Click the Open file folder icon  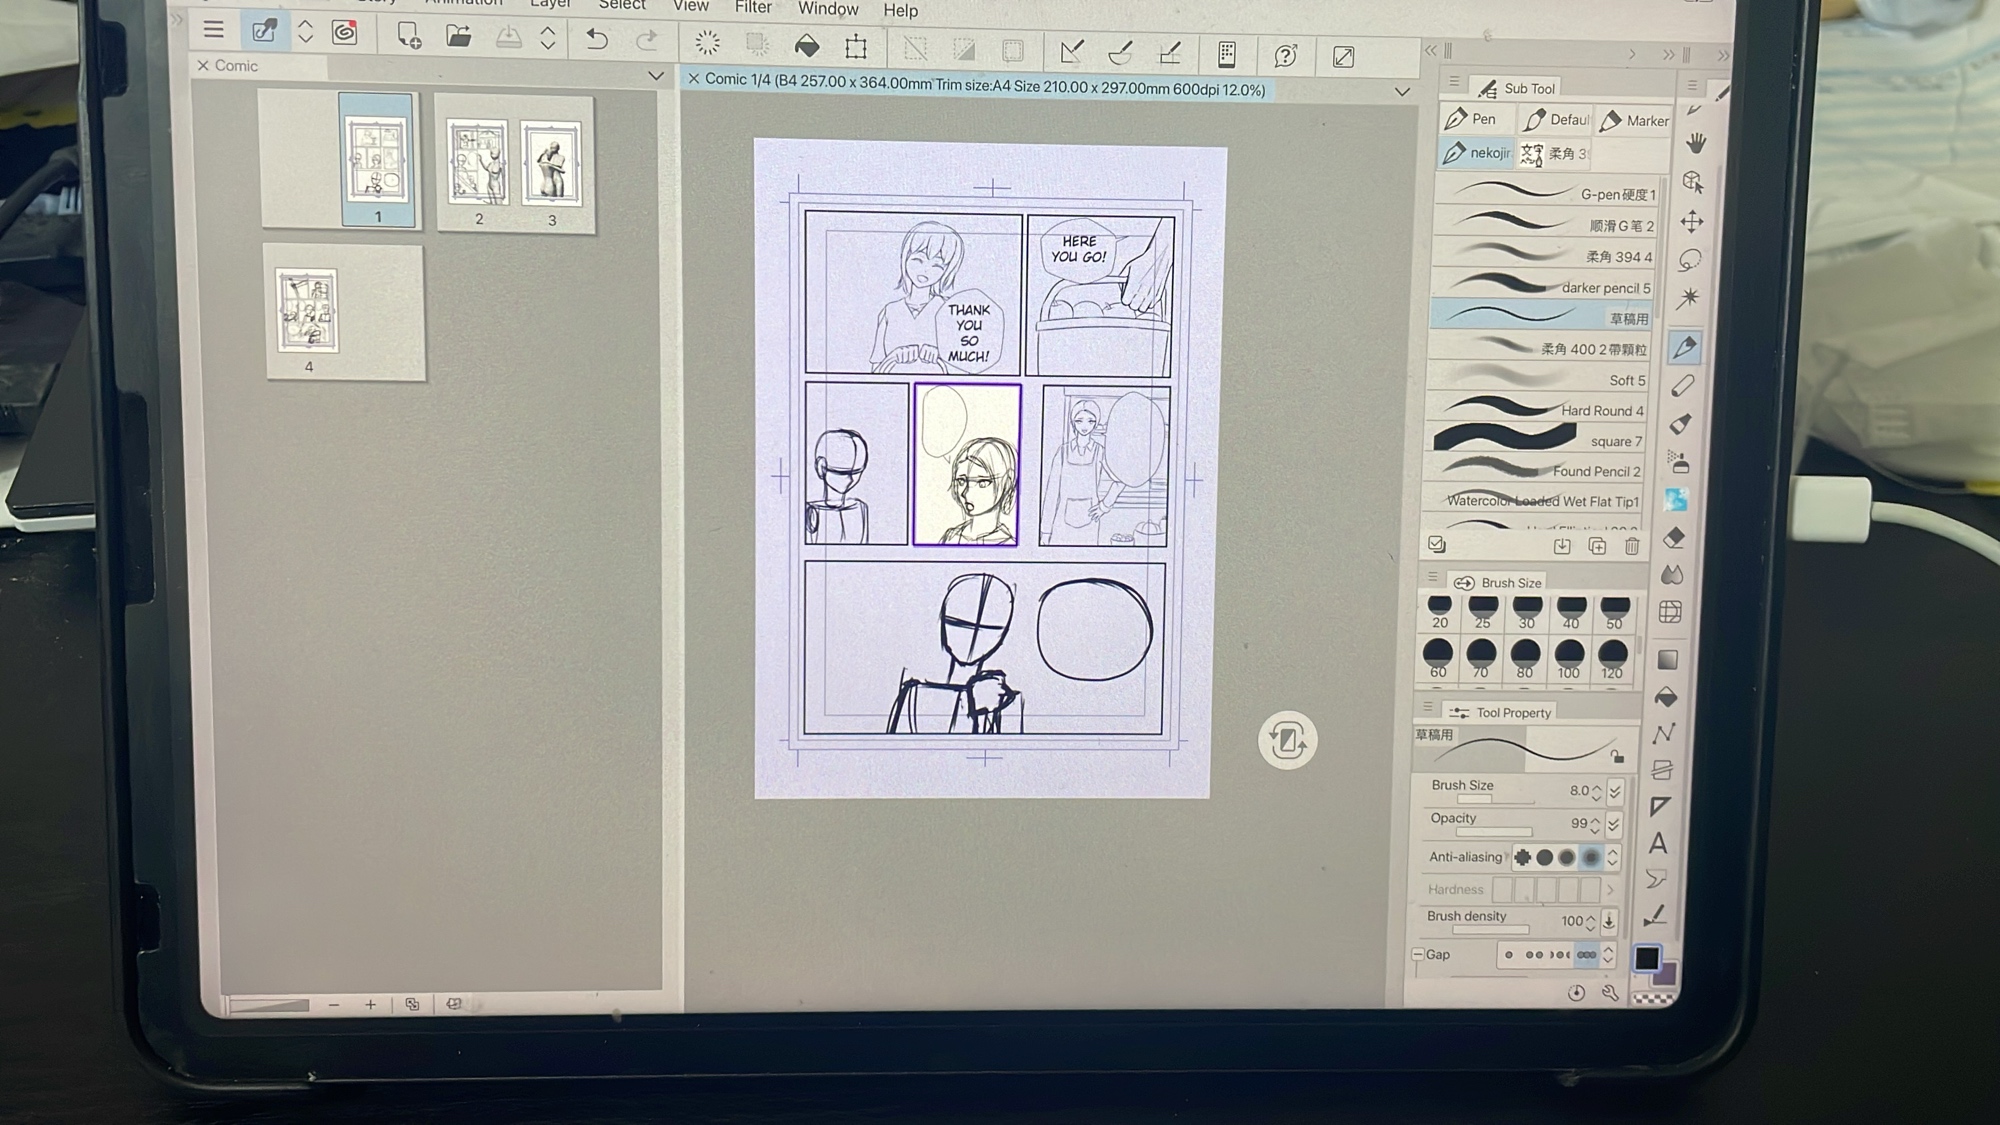click(x=458, y=38)
